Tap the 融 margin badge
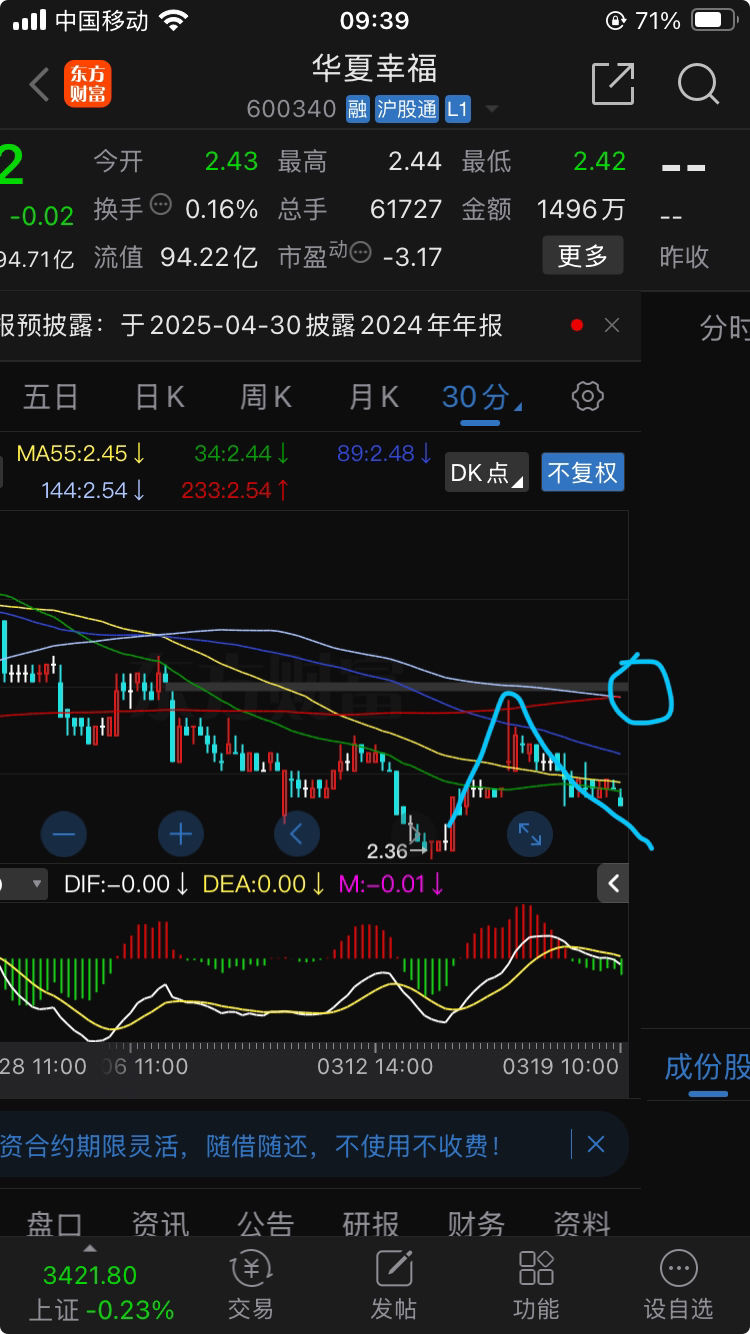Screen dimensions: 750x1334 point(357,109)
